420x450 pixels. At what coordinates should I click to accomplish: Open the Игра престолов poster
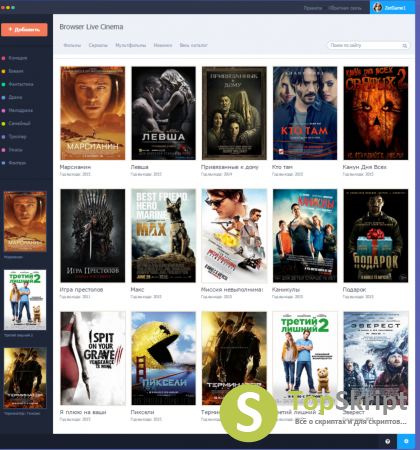click(93, 236)
